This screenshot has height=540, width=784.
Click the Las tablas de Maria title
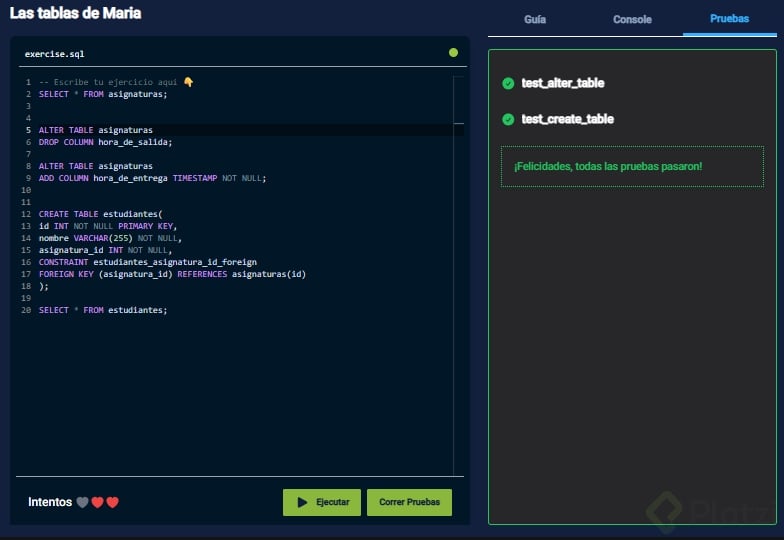(76, 13)
